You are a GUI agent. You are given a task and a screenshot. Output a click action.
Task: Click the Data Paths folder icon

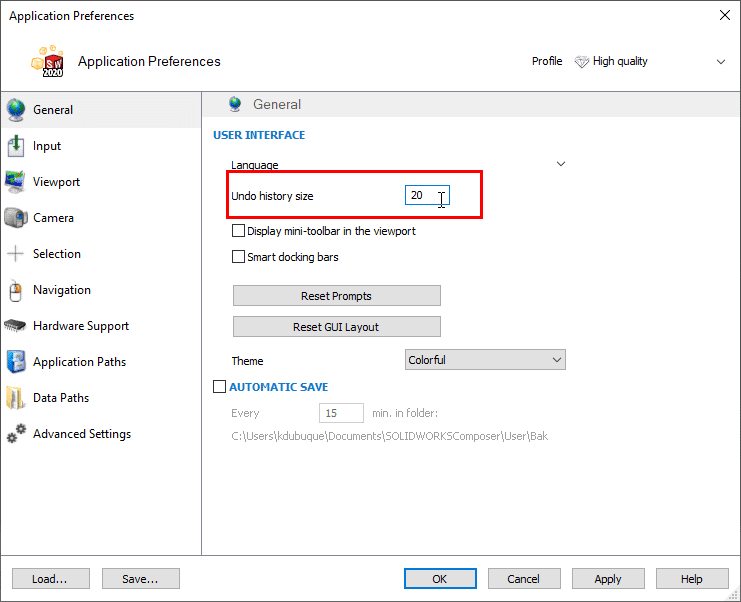tap(15, 398)
